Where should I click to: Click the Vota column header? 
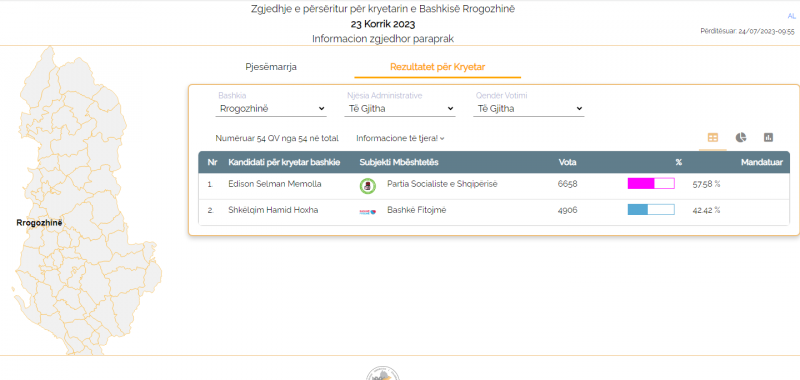(567, 162)
